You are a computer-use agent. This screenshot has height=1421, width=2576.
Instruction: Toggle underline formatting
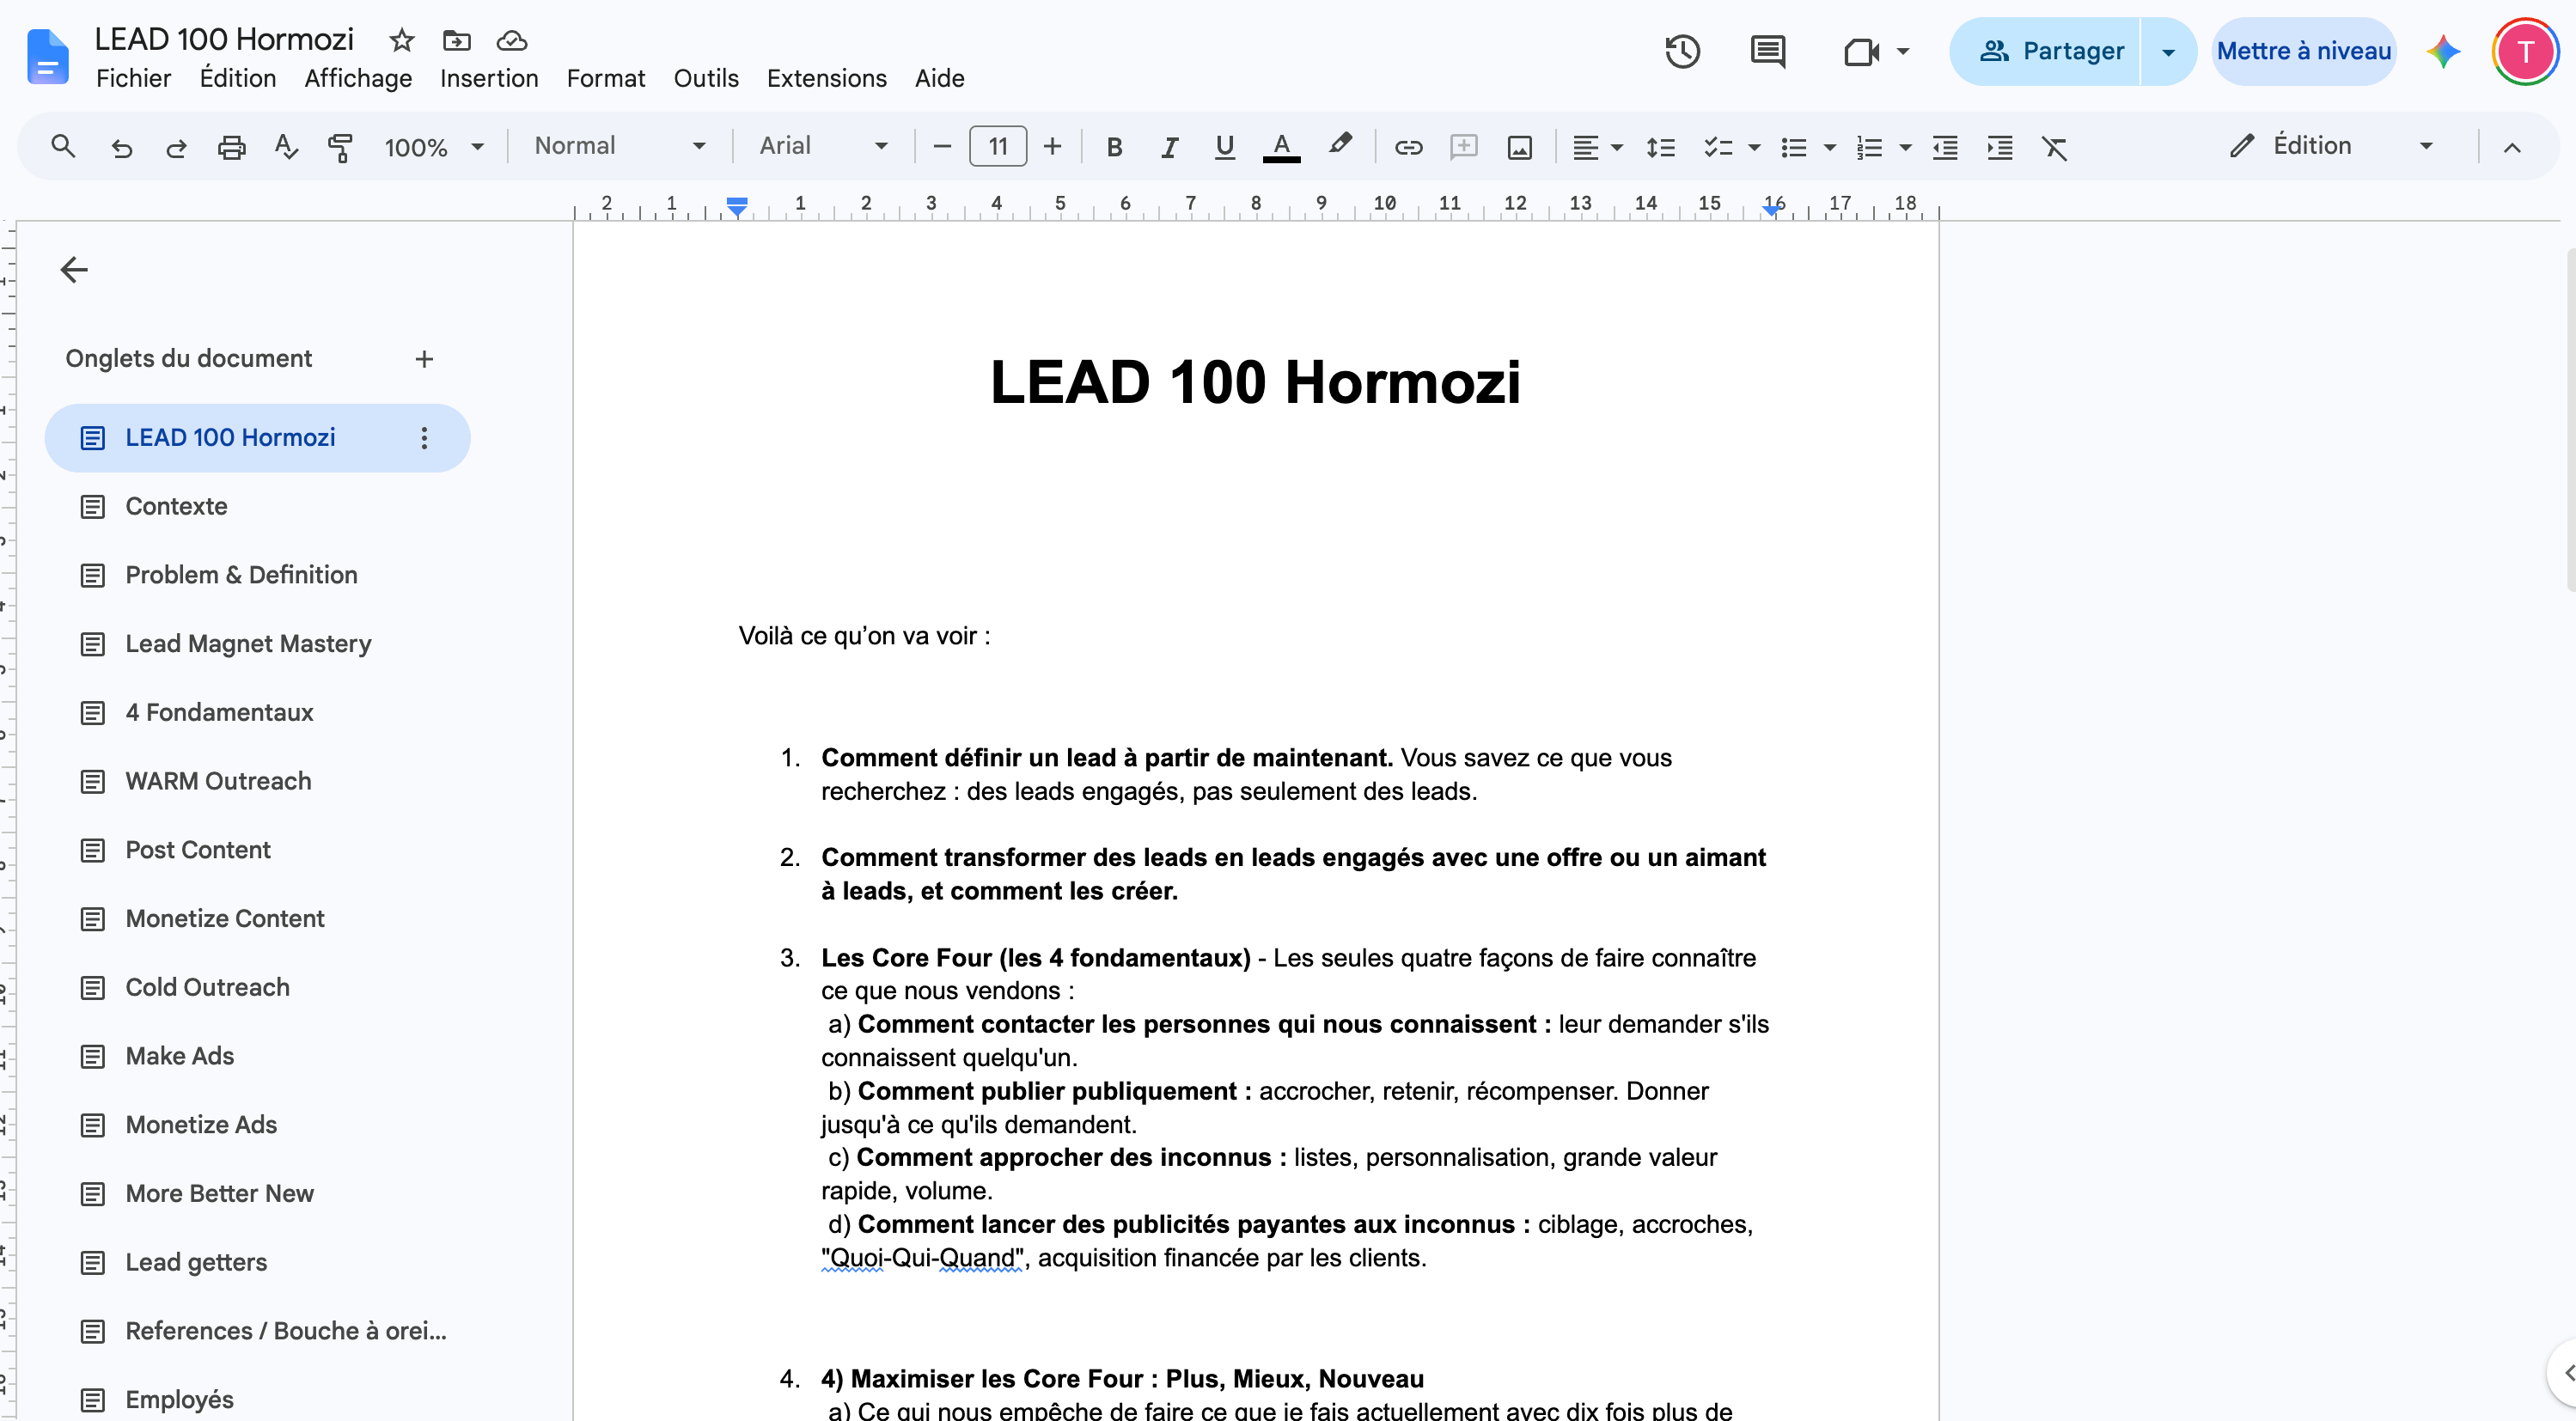(x=1224, y=148)
